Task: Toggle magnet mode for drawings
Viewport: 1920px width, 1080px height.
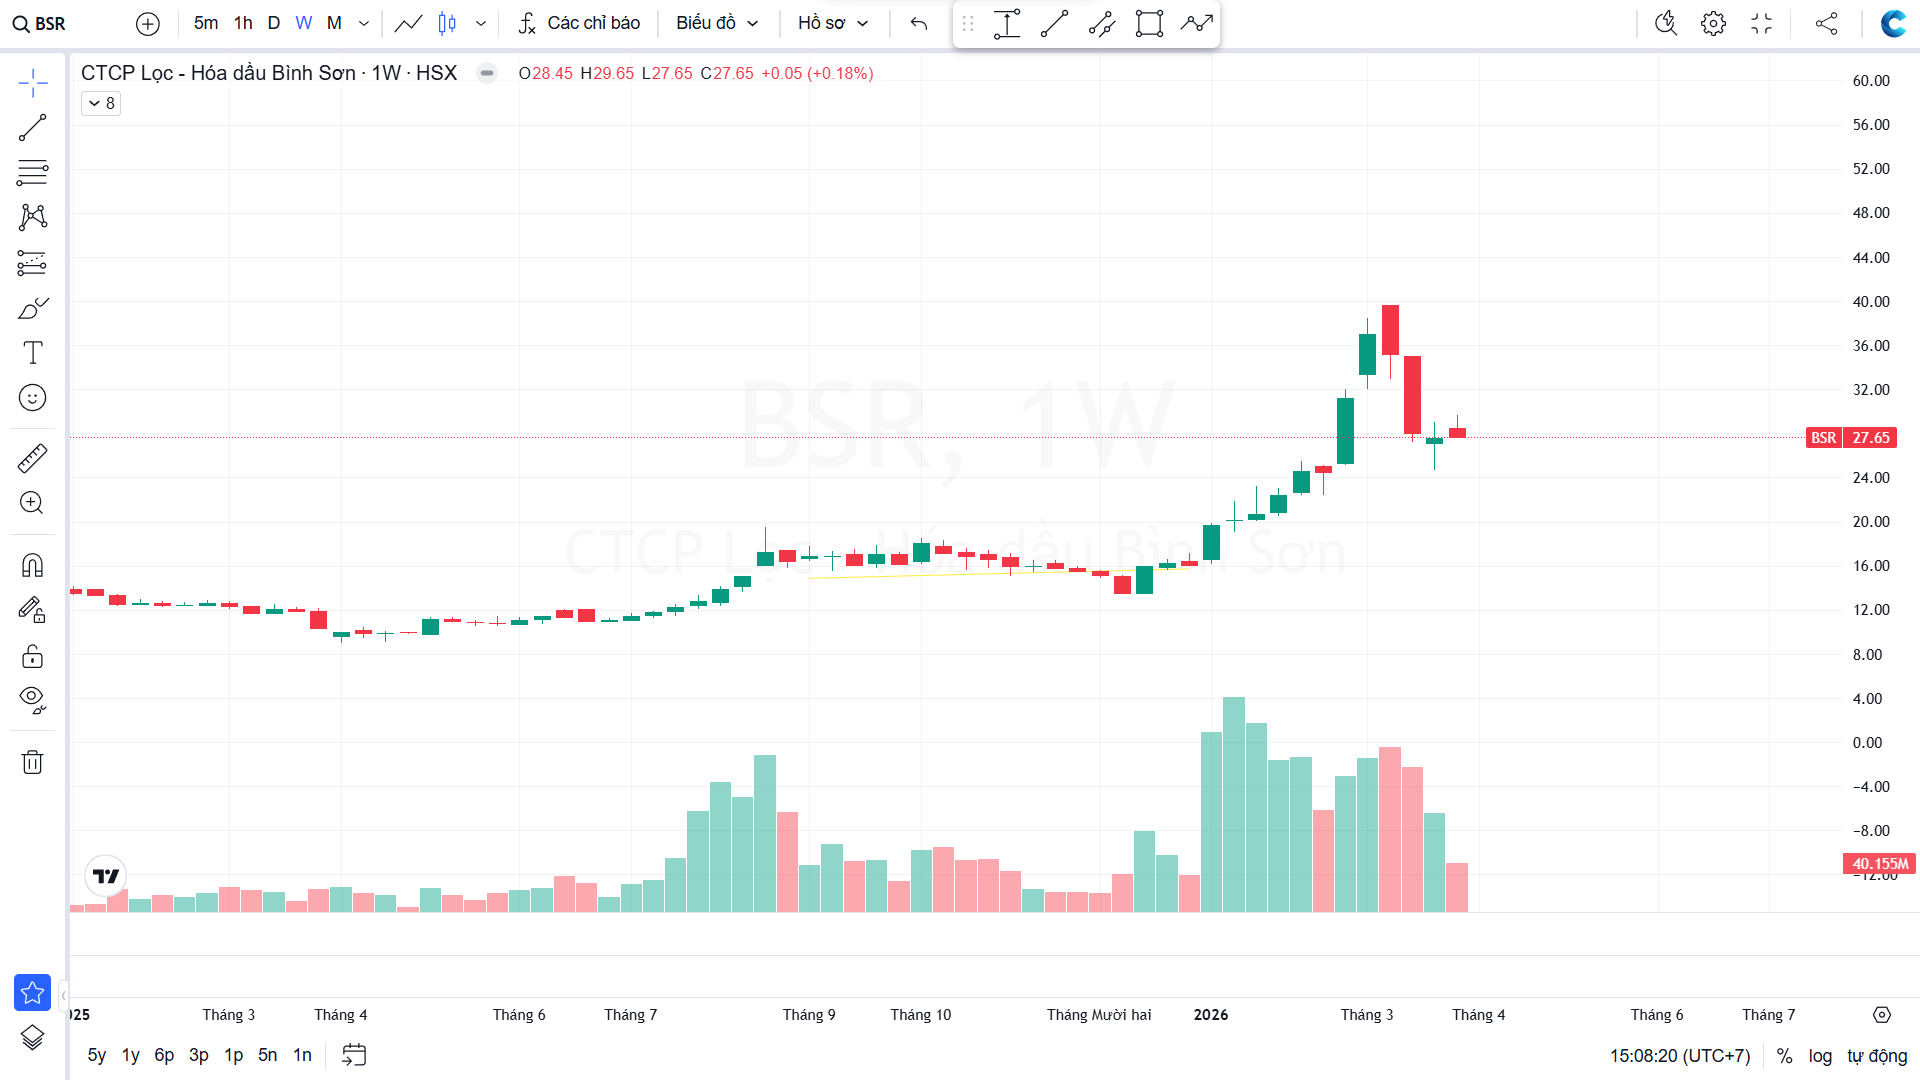Action: coord(32,566)
